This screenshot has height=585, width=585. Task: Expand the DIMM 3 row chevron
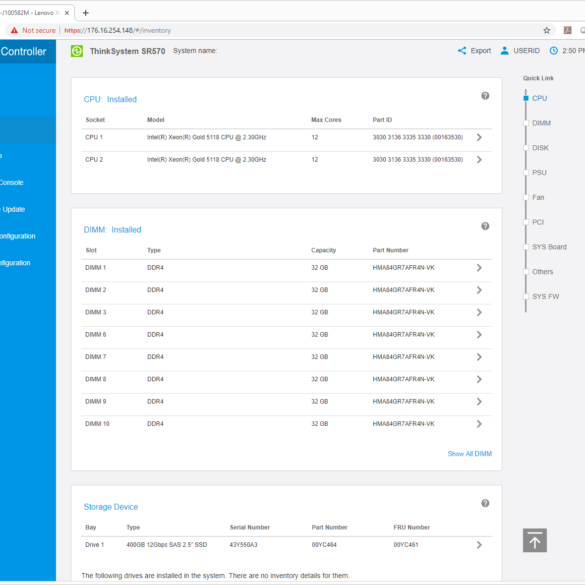479,313
